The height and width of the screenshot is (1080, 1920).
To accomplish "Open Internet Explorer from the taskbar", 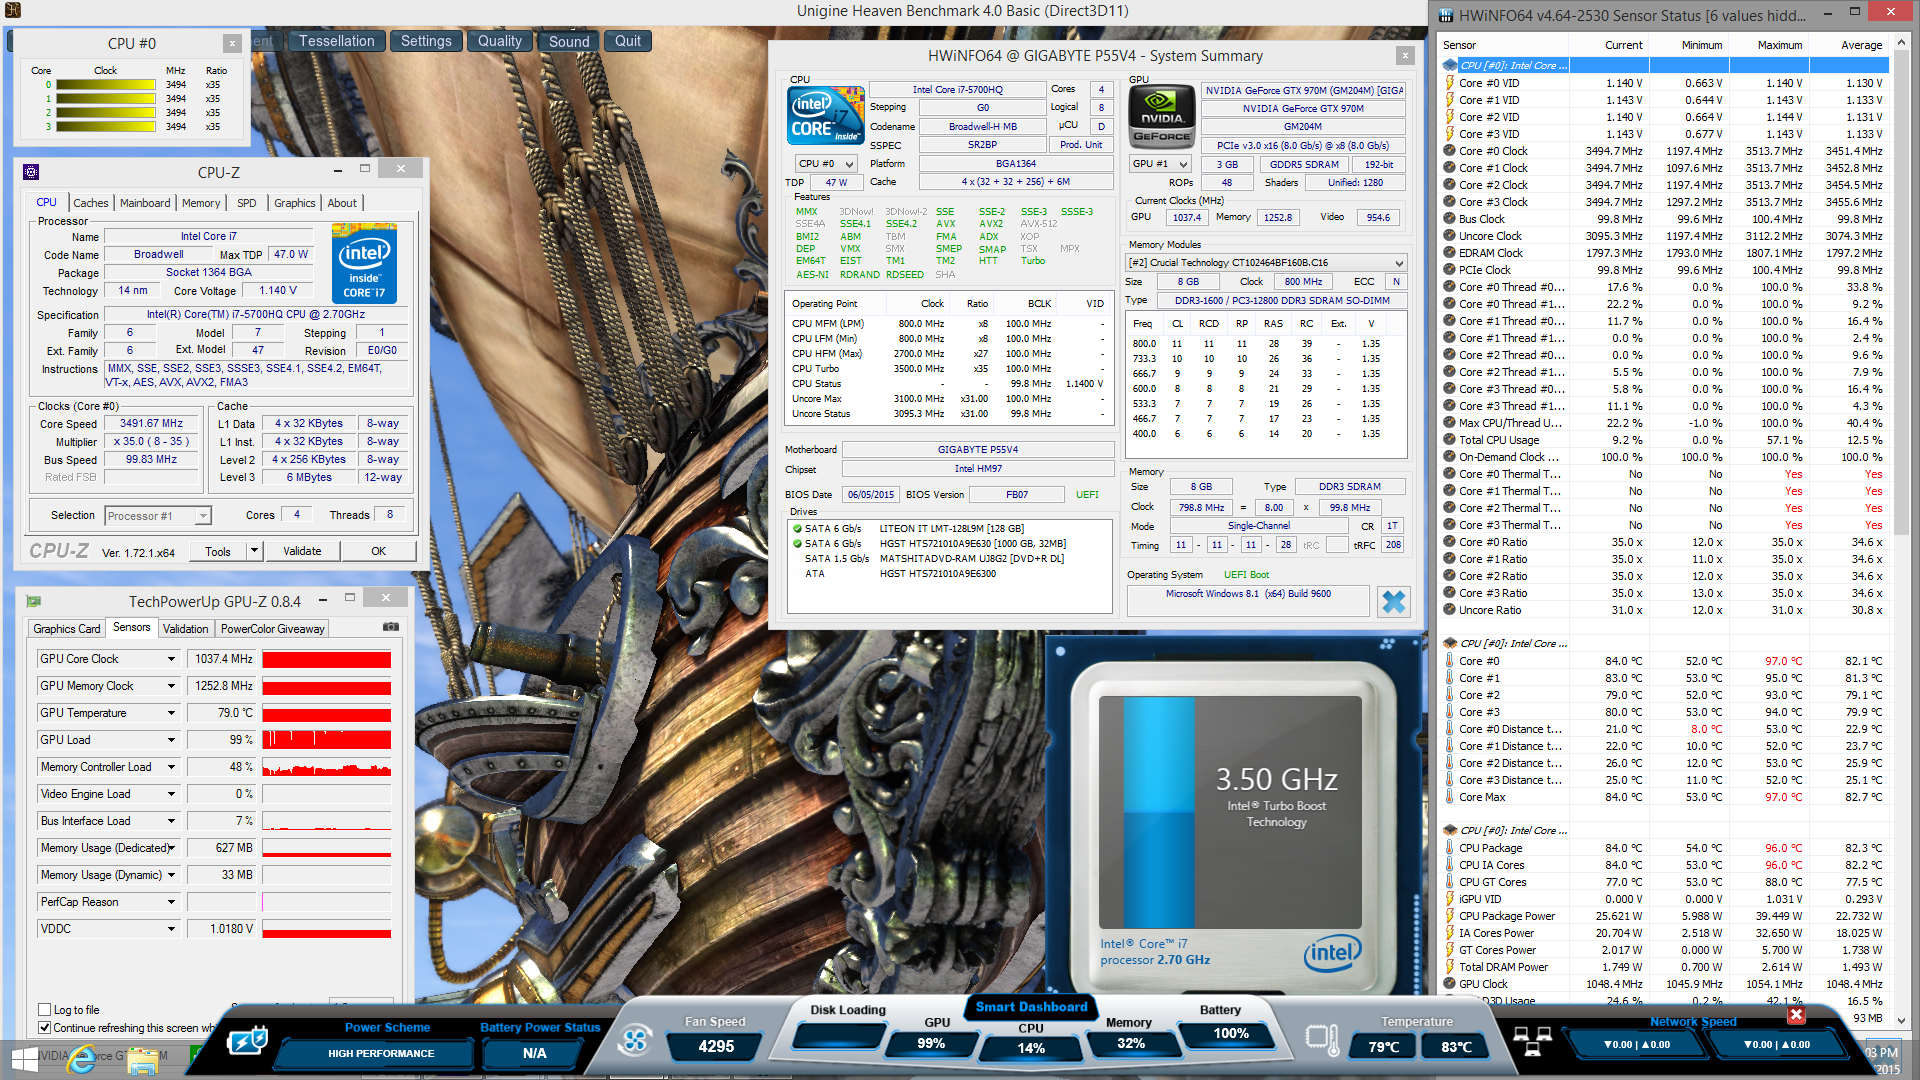I will click(83, 1058).
